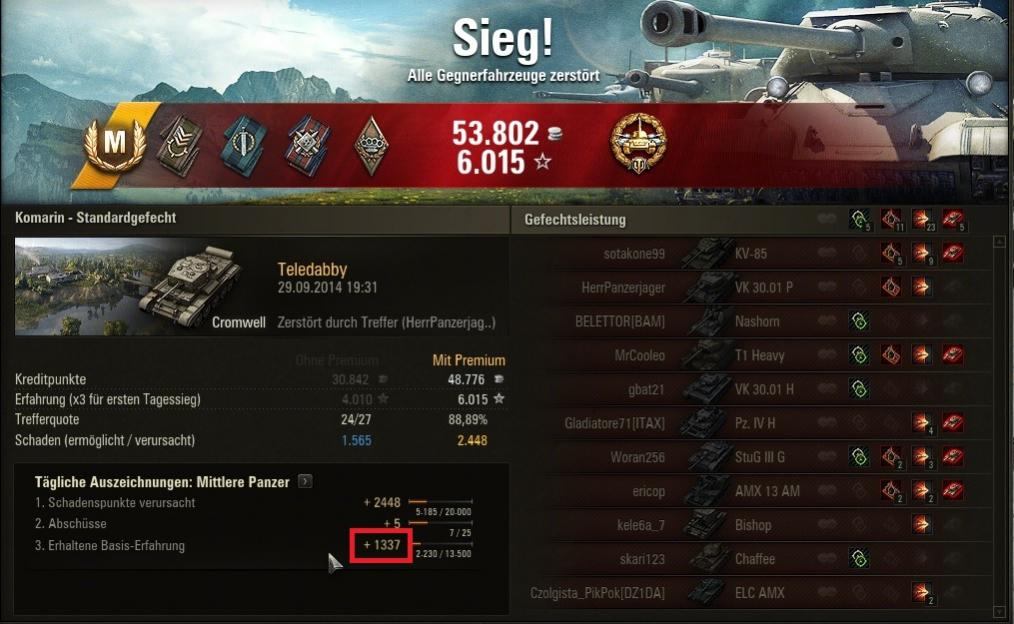This screenshot has height=624, width=1014.
Task: Click the Schadenspunkte verursacht progress bar
Action: tap(440, 502)
